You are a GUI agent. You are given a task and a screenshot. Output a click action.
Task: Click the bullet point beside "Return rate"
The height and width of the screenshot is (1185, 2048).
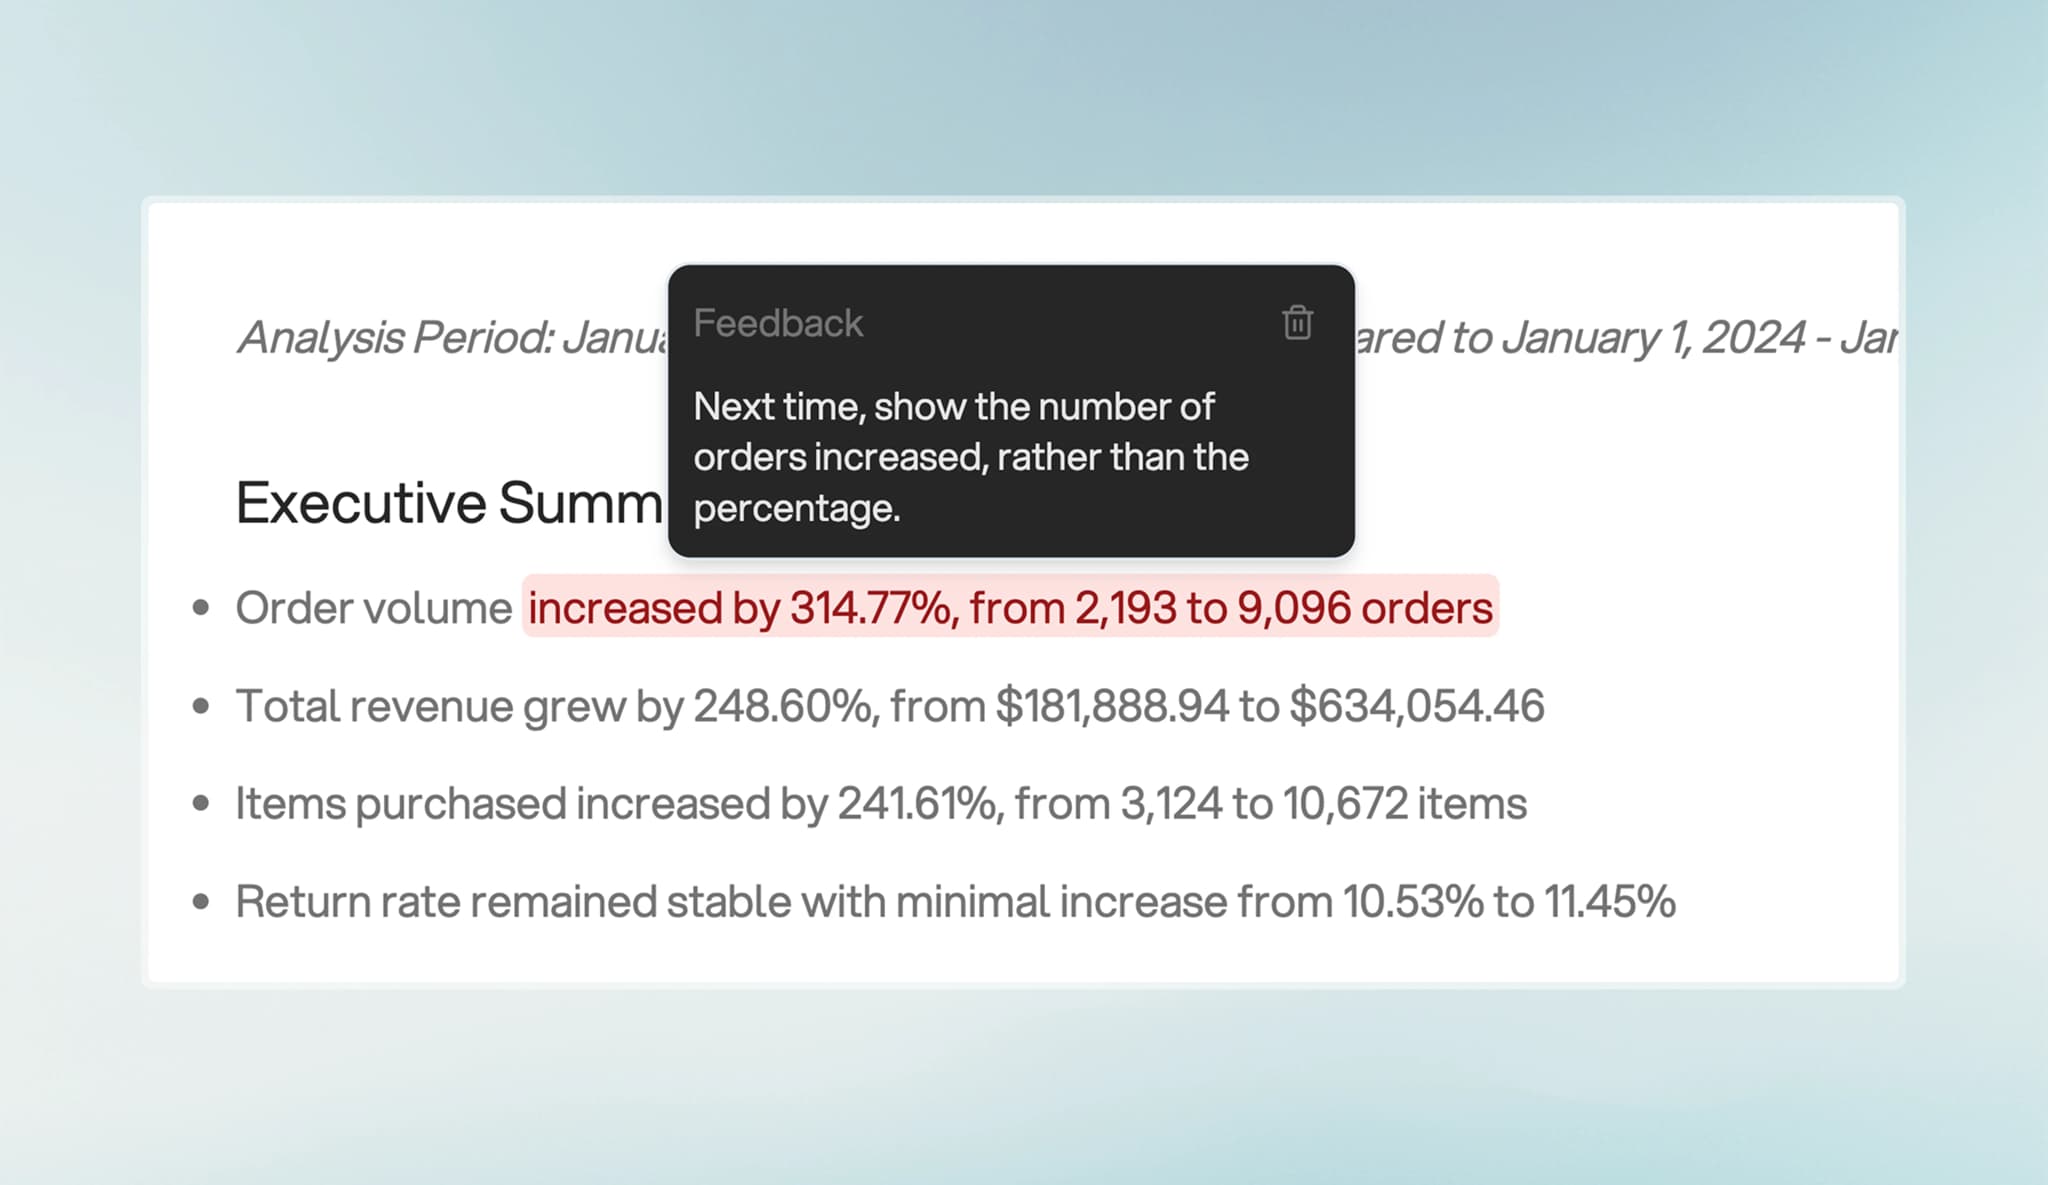[201, 902]
